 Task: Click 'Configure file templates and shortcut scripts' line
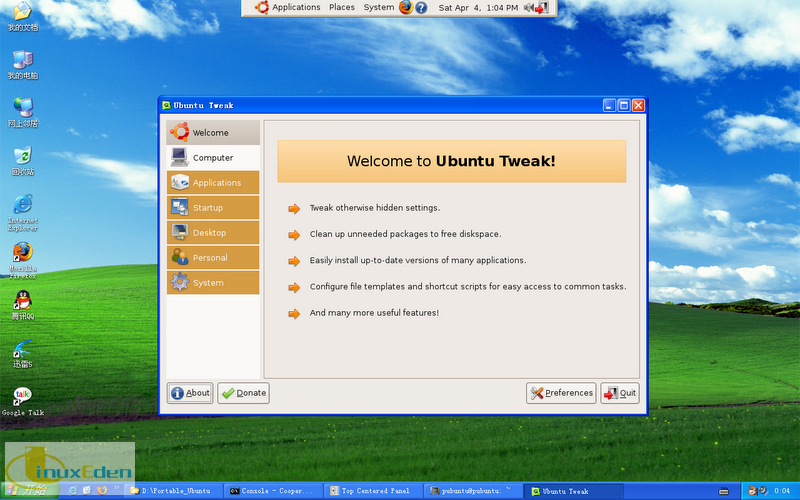[x=468, y=287]
